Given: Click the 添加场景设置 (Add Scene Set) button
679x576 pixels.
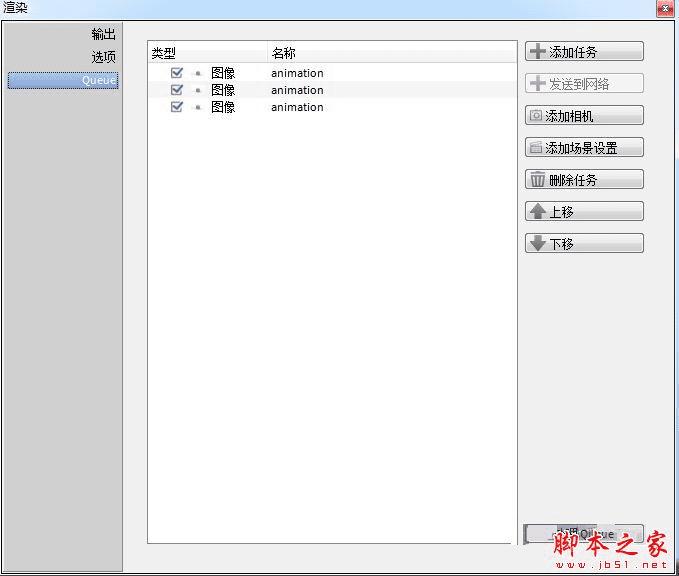Looking at the screenshot, I should tap(584, 148).
